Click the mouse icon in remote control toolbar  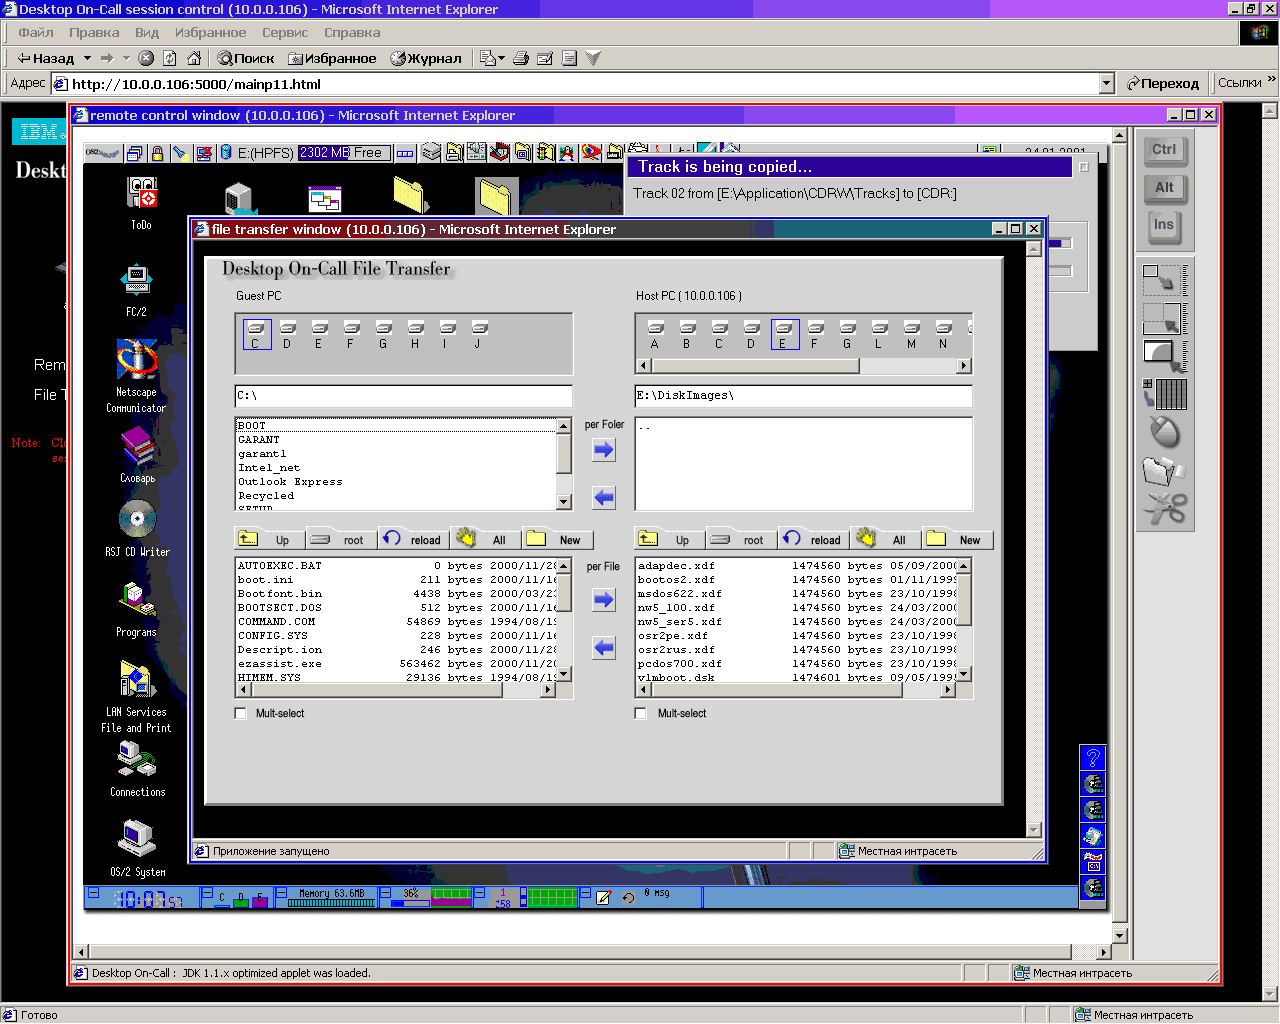coord(1164,432)
